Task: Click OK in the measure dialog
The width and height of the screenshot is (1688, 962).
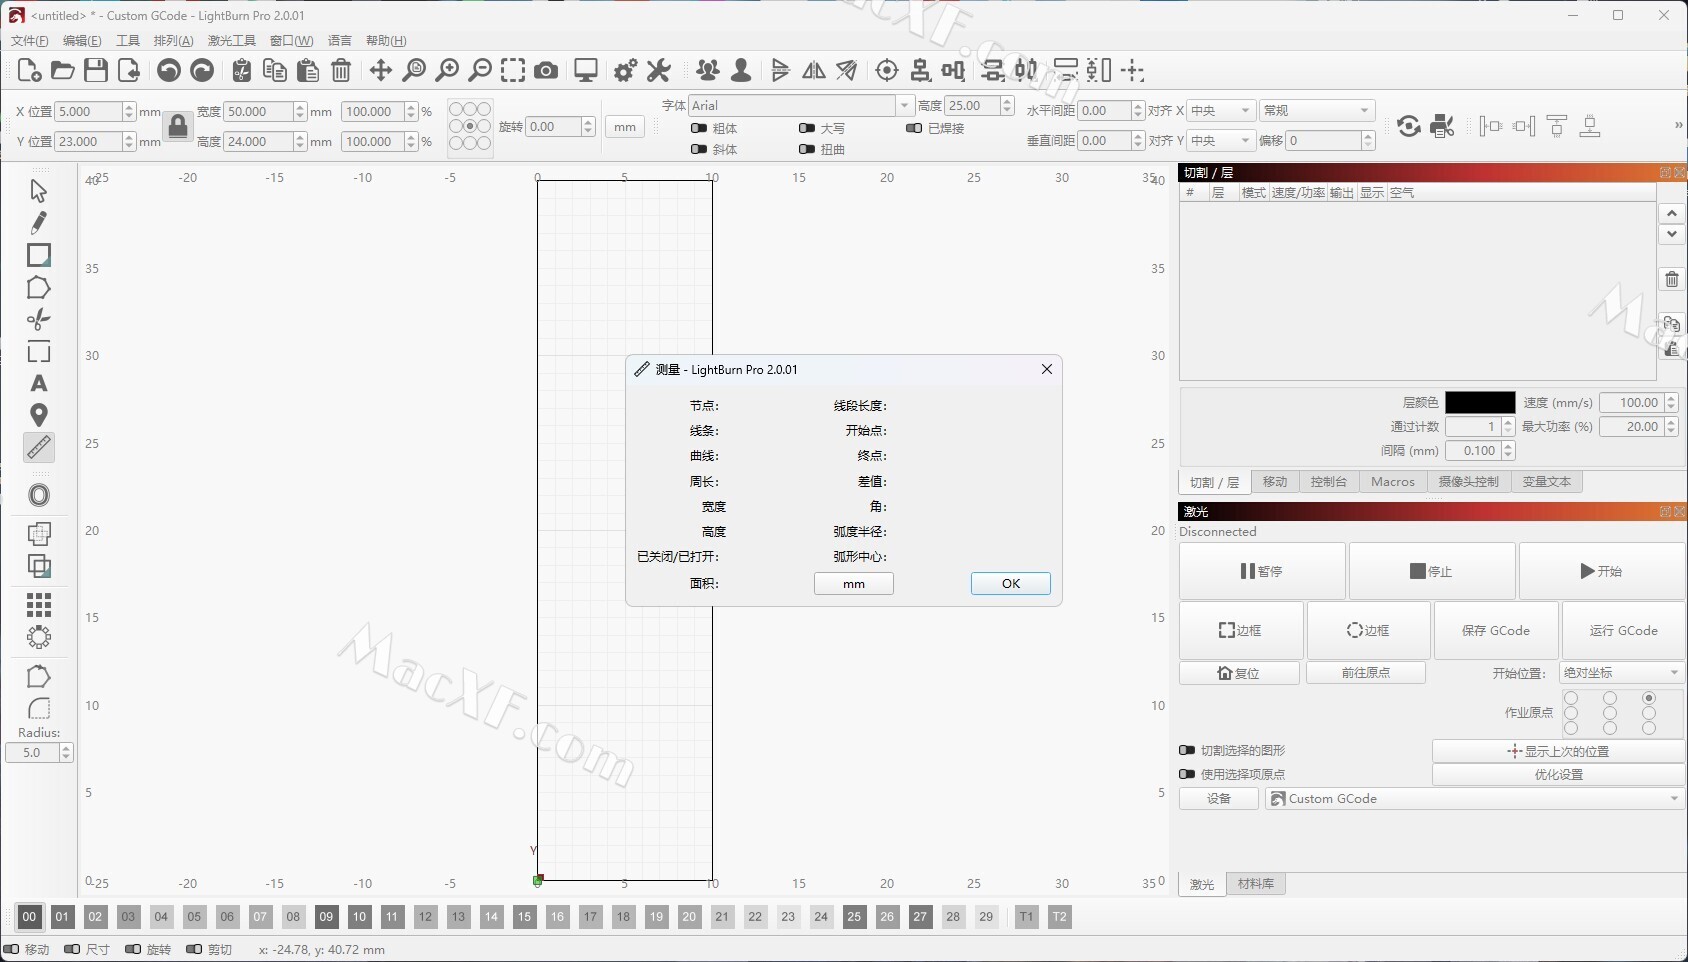Action: 1010,584
